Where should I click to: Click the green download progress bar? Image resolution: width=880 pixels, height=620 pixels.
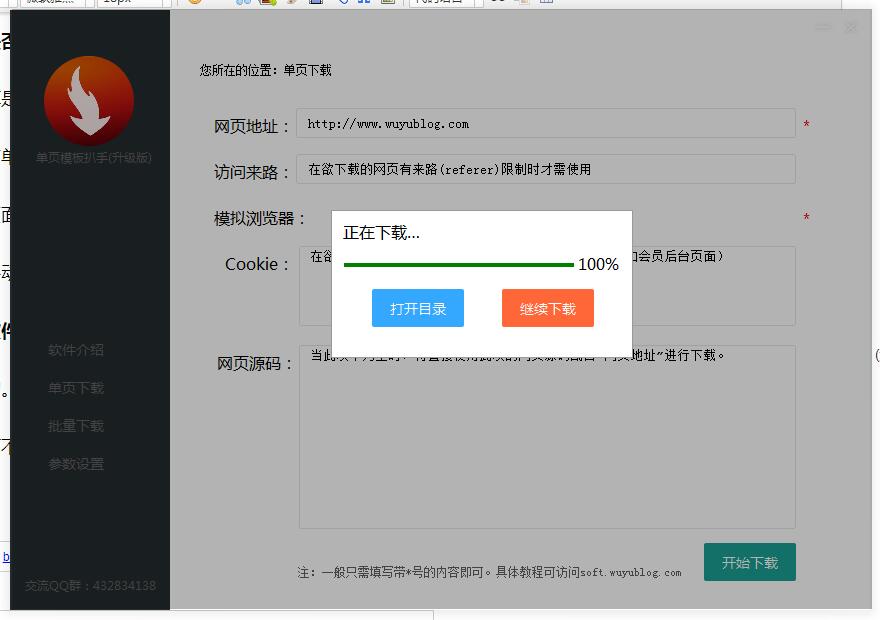pos(458,265)
